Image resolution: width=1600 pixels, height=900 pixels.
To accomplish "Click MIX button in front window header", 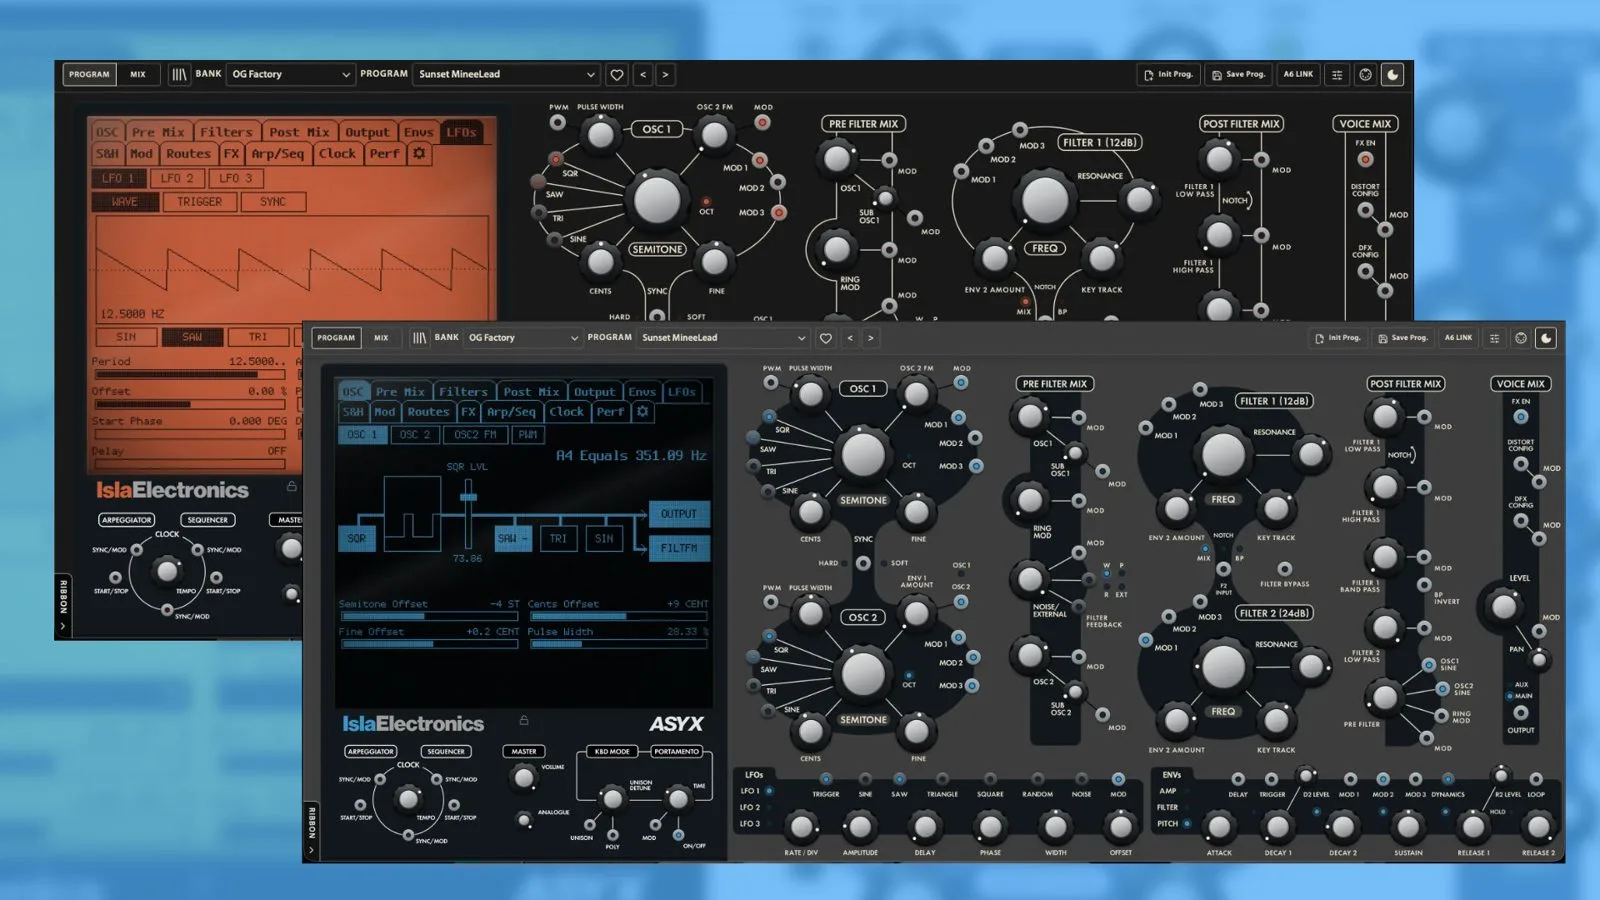I will point(381,338).
